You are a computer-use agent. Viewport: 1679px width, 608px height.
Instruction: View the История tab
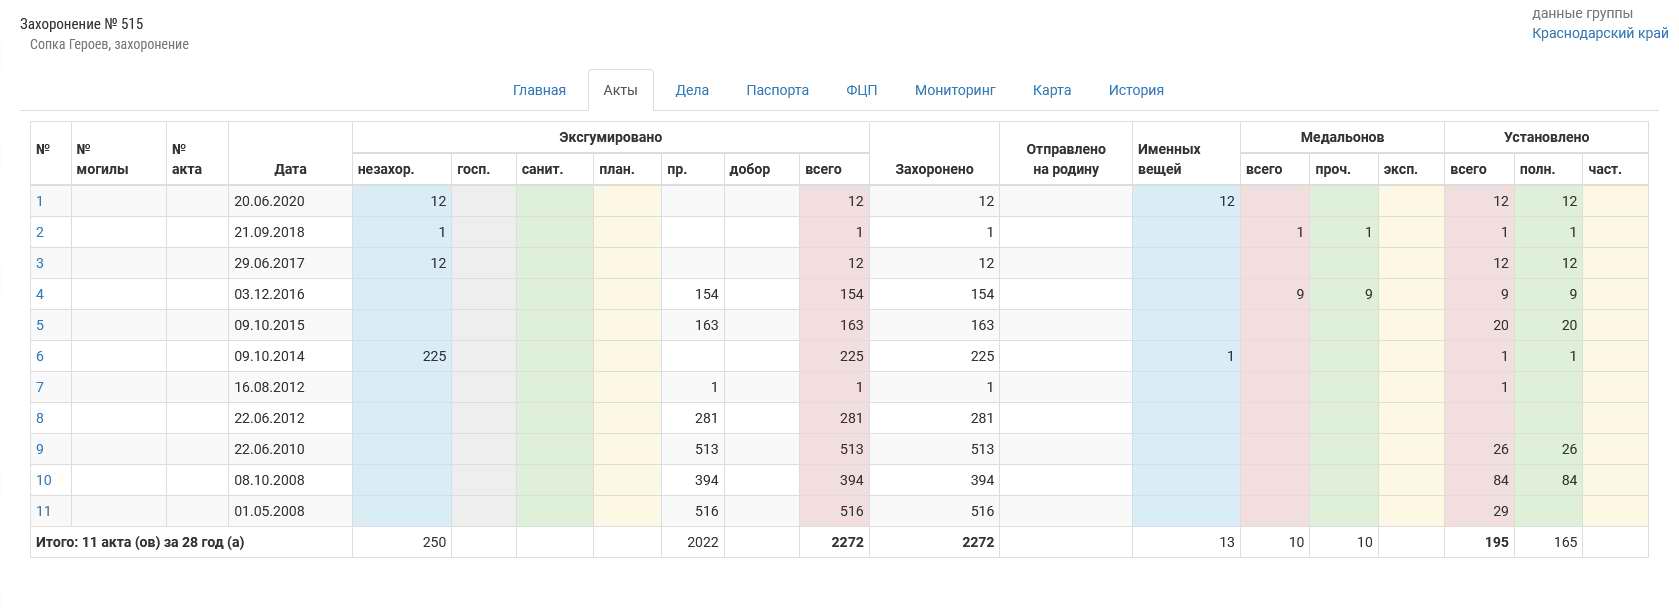pos(1135,90)
